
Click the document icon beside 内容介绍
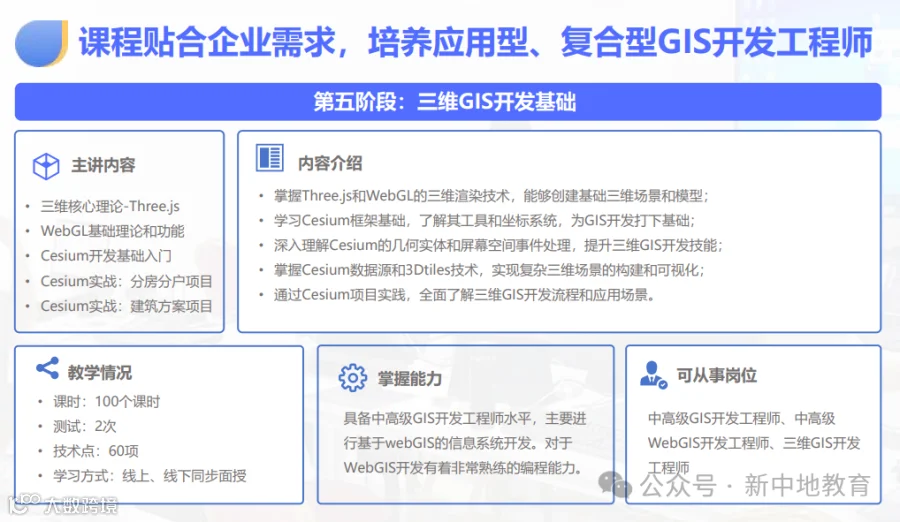(270, 158)
